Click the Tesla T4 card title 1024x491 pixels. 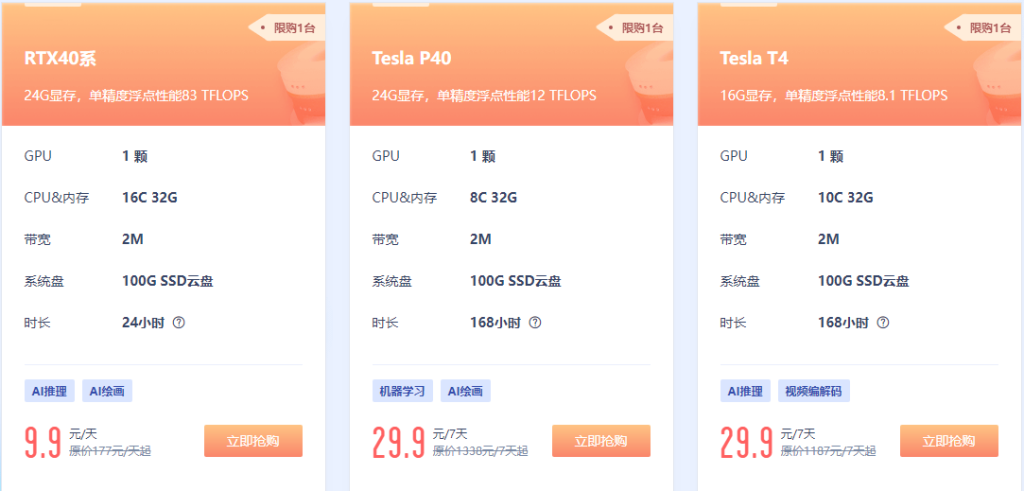point(754,59)
